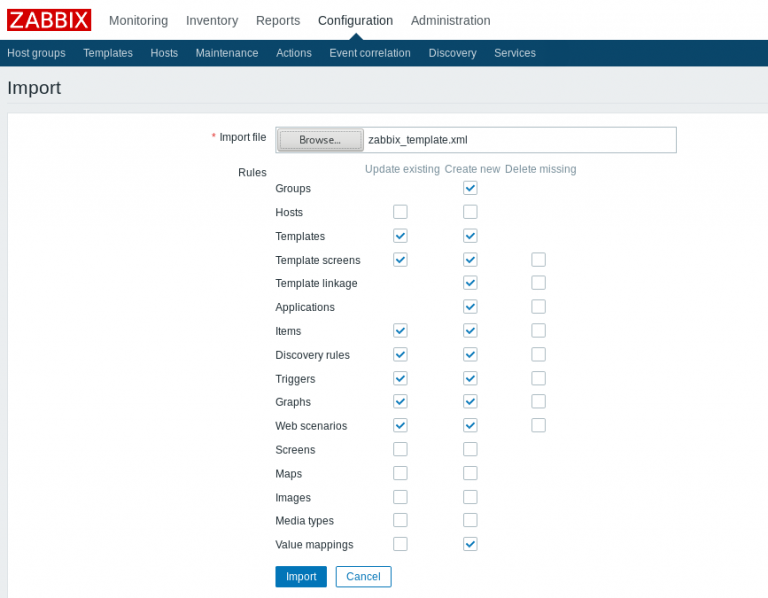Click the Delete missing column header
Viewport: 768px width, 598px height.
pyautogui.click(x=540, y=169)
